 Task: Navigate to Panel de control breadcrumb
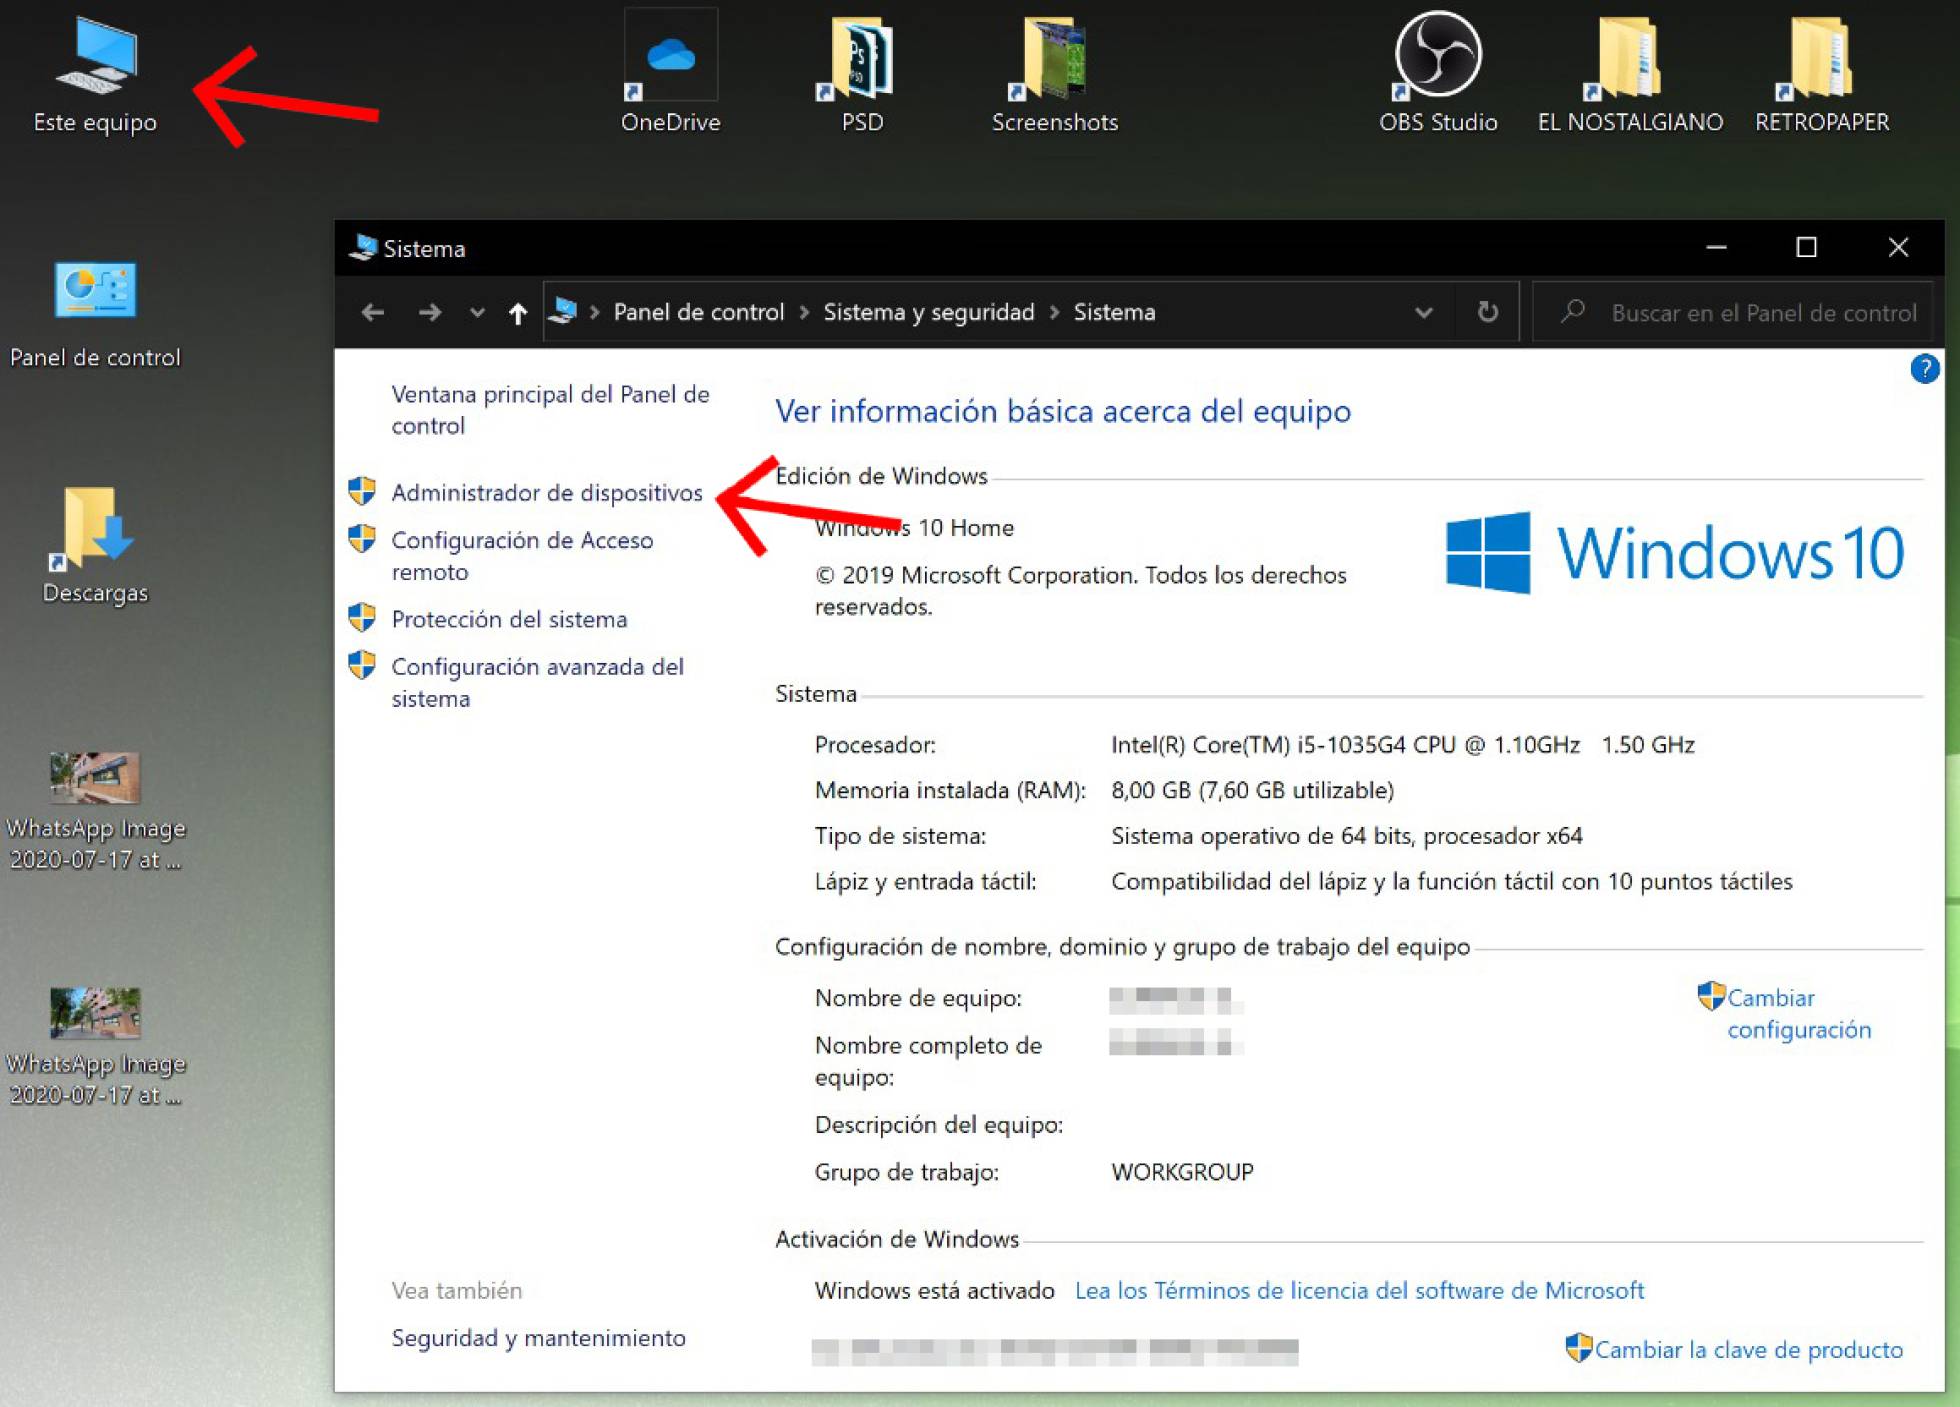point(698,312)
